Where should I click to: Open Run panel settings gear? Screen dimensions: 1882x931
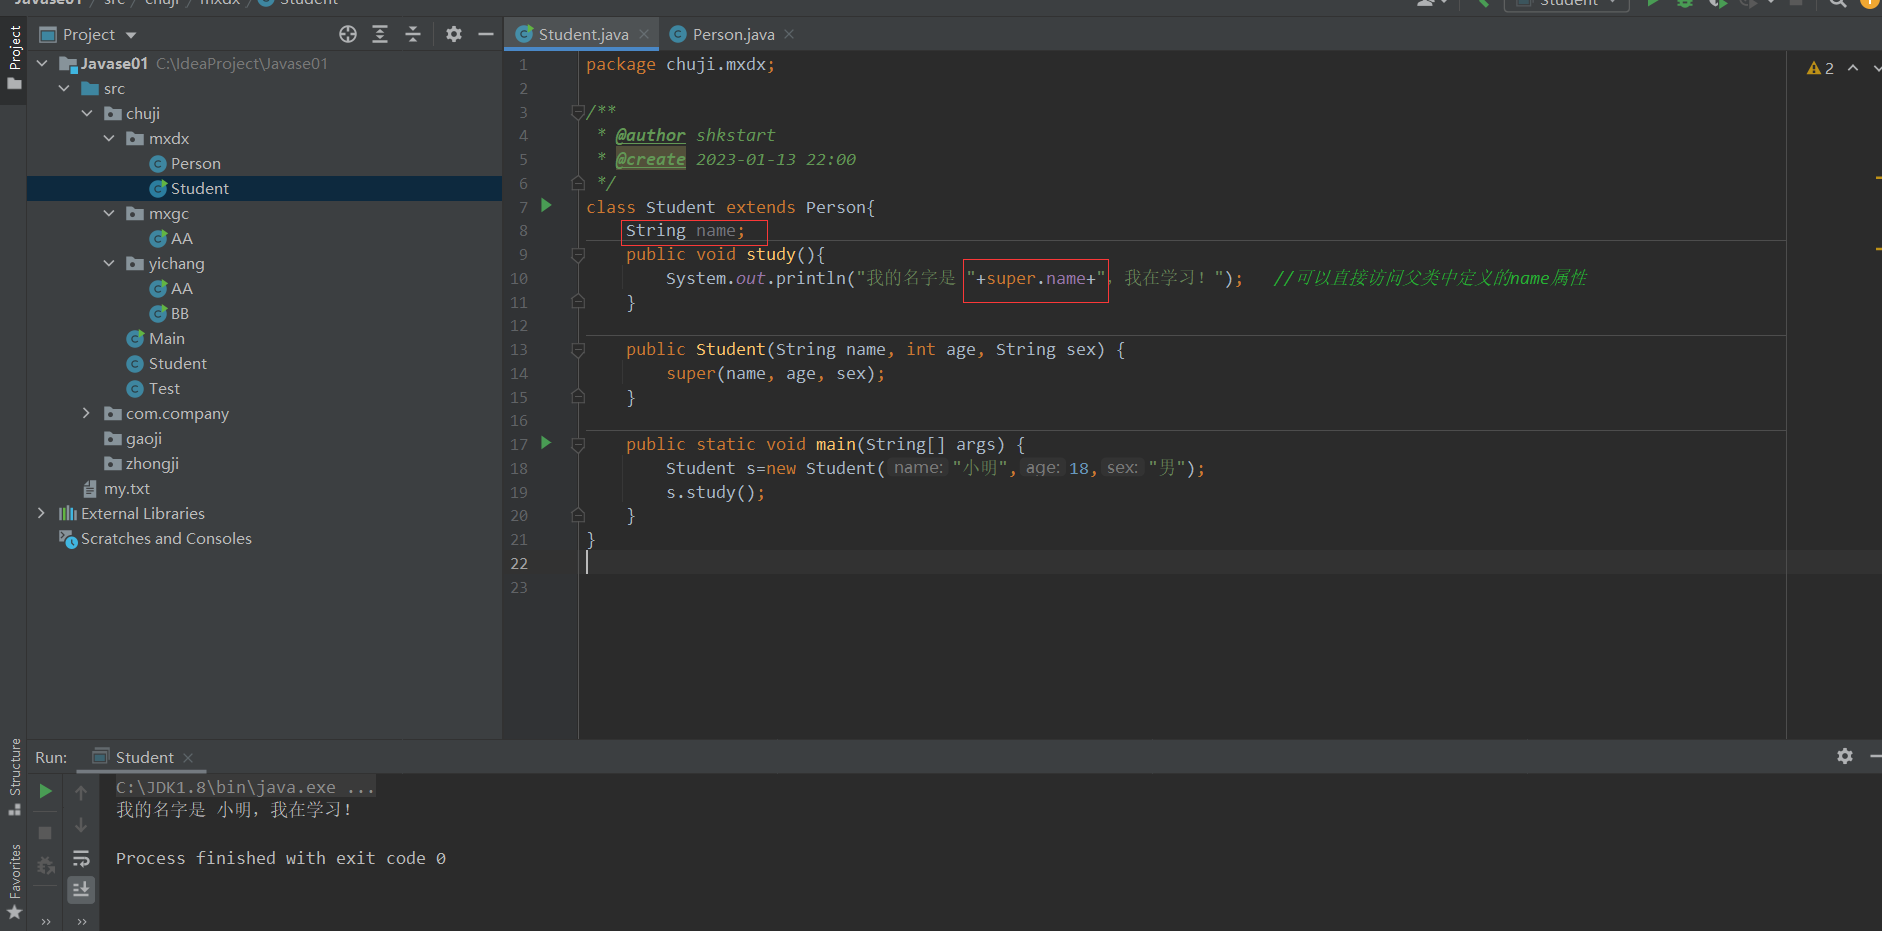point(1844,756)
